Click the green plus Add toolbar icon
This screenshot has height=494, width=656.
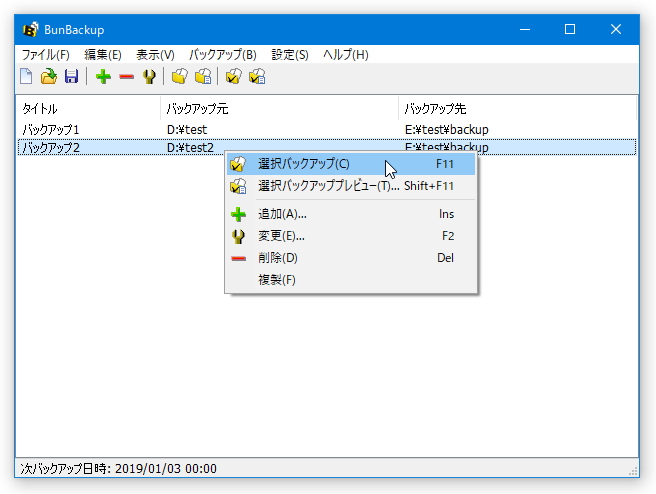(x=103, y=77)
